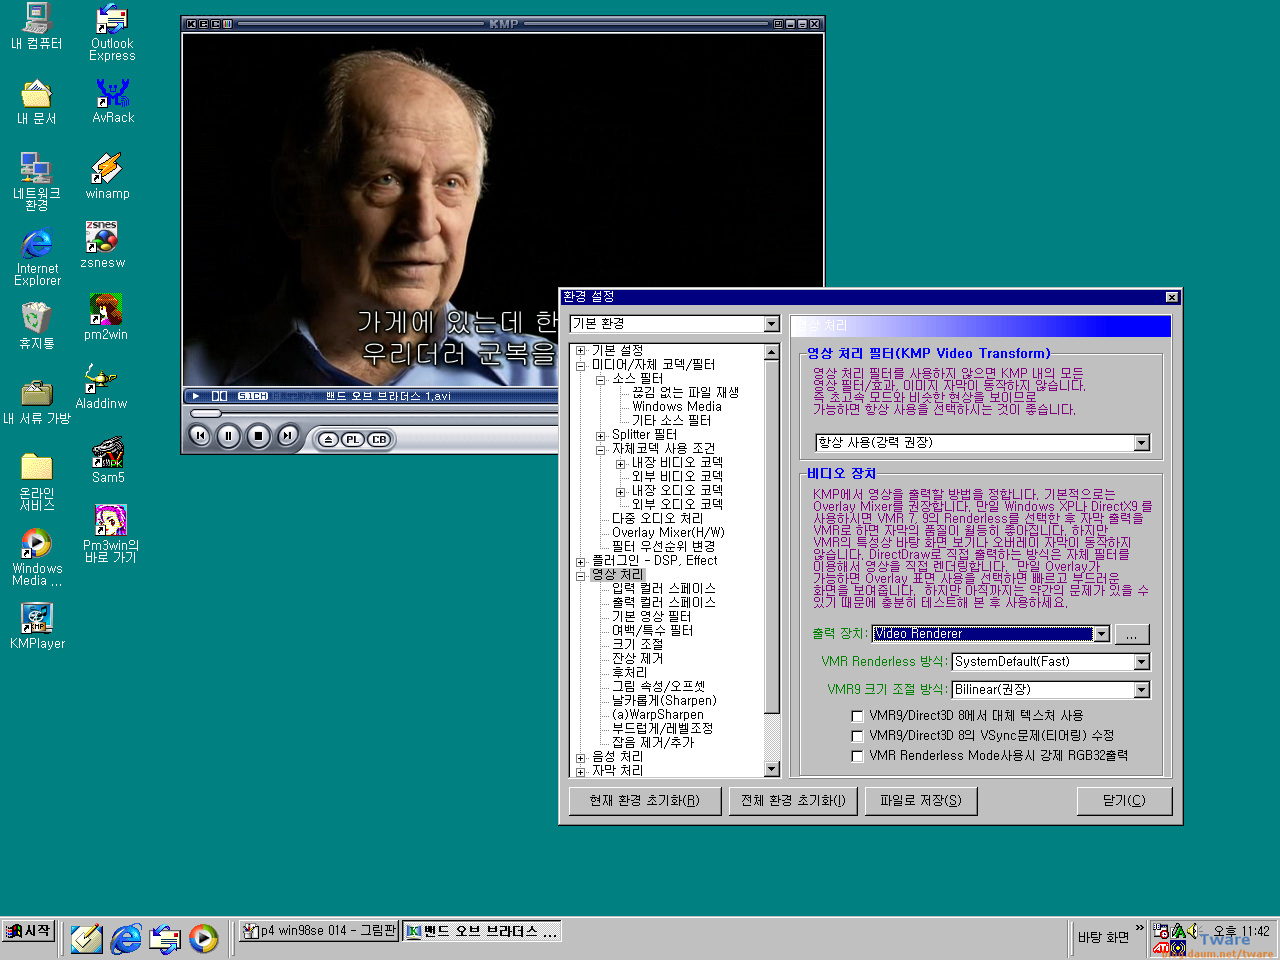Open the AvRack desktop icon
1280x960 pixels.
[113, 101]
